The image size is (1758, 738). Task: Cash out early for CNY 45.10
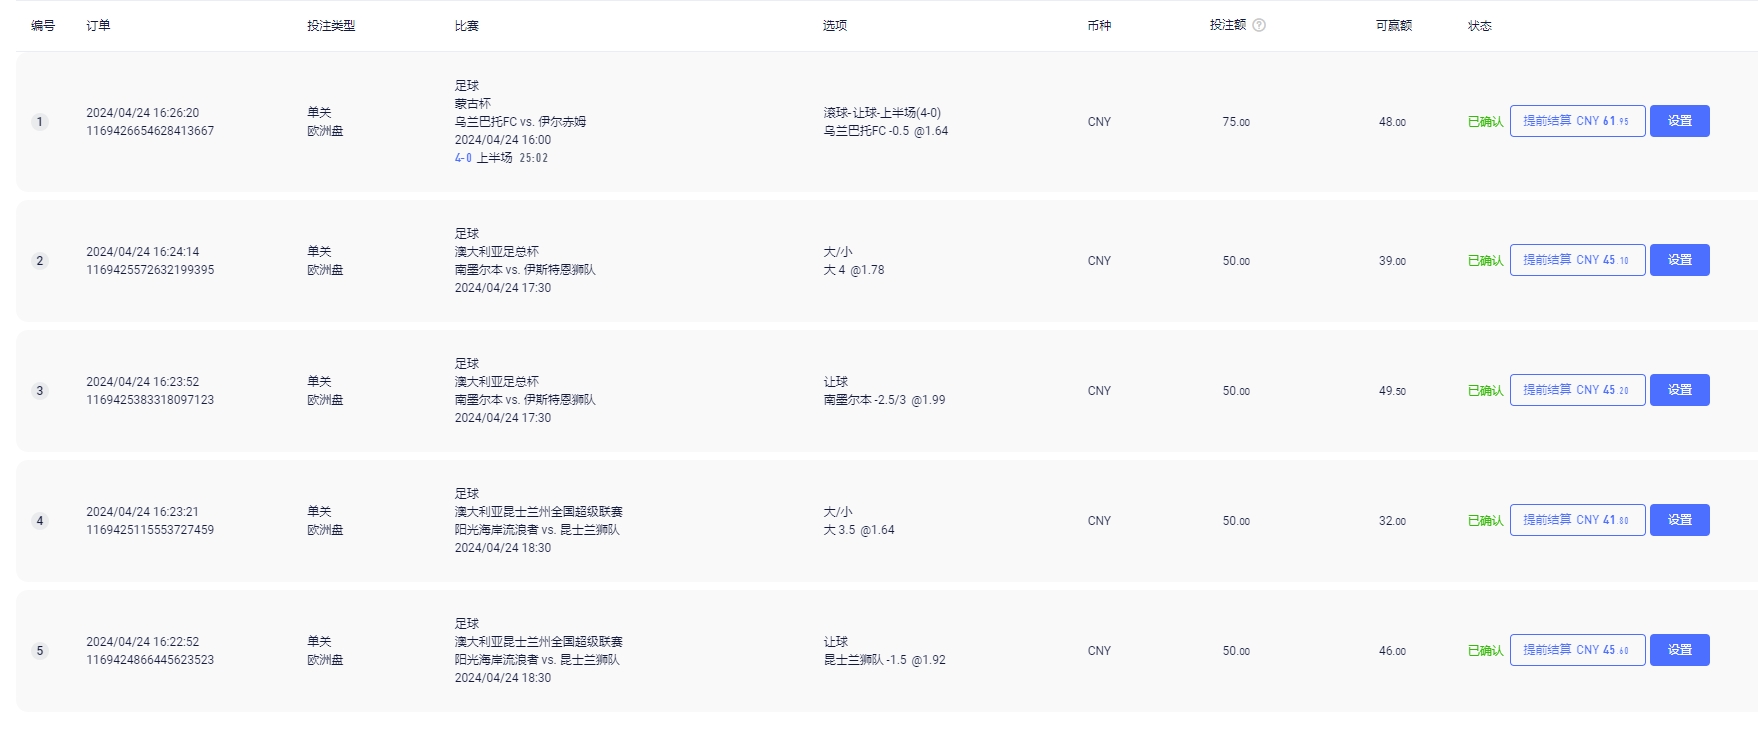coord(1577,260)
